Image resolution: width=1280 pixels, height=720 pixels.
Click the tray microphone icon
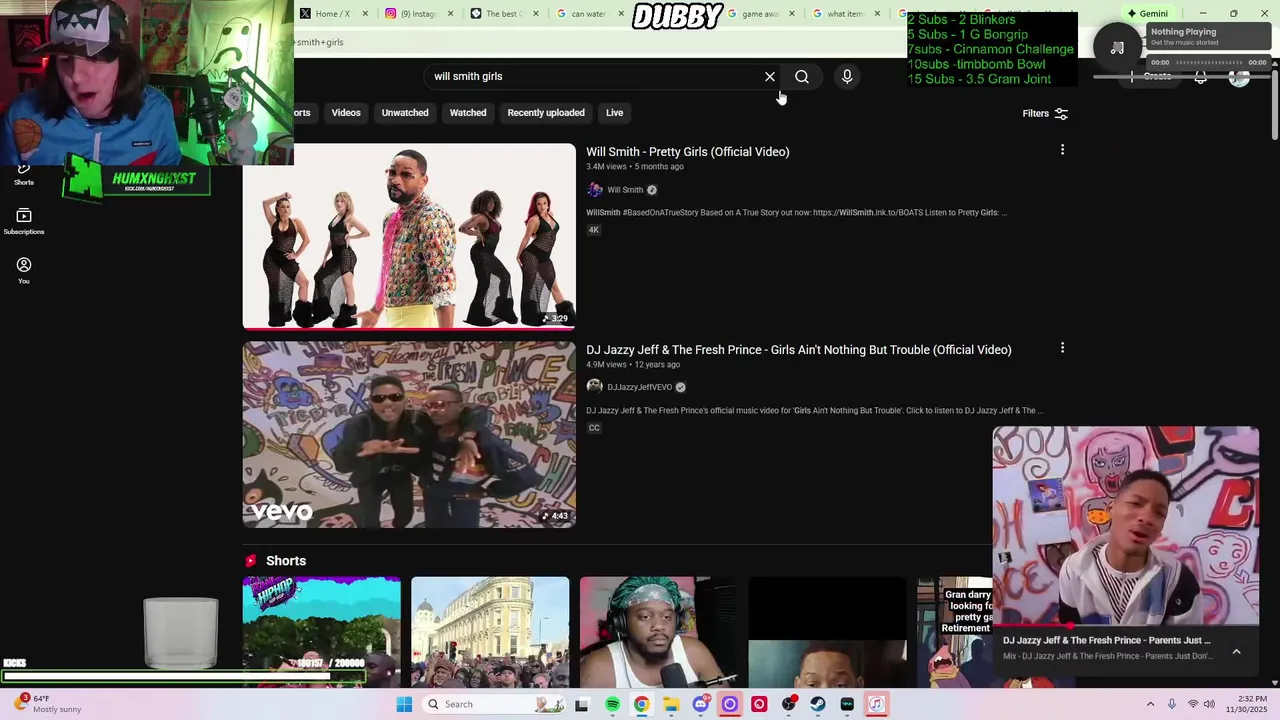(1172, 704)
